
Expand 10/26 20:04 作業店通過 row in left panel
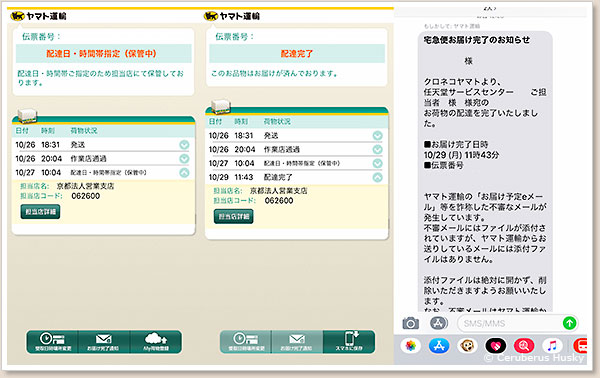click(x=184, y=158)
